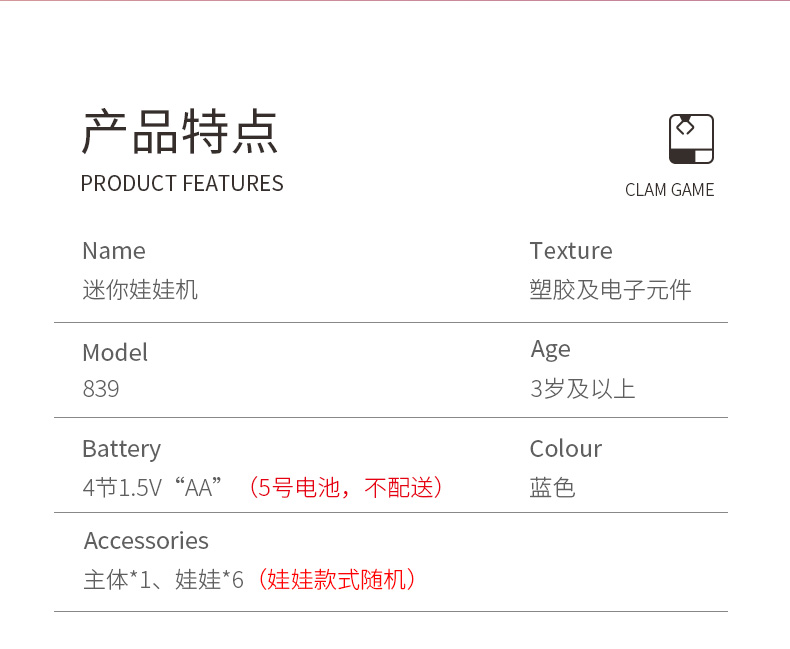Screen dimensions: 790x649
Task: Click the red 5号电池，不配送 note
Action: coord(346,487)
